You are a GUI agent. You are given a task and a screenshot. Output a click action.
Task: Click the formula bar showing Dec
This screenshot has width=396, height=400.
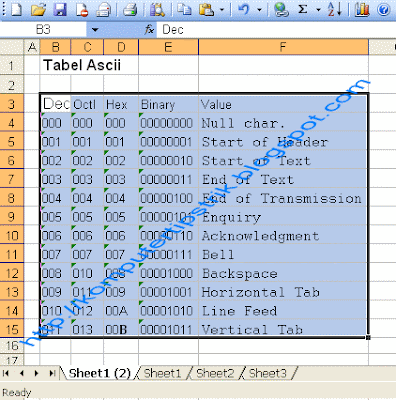coord(276,30)
